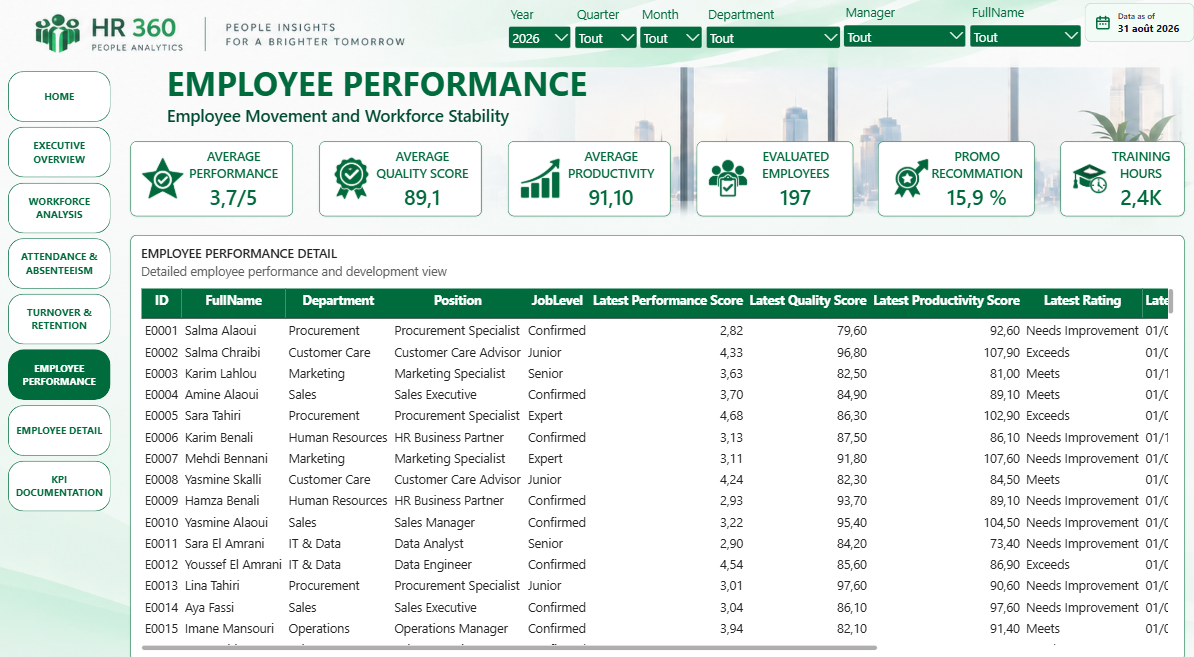Sort by Position column header

tap(458, 301)
